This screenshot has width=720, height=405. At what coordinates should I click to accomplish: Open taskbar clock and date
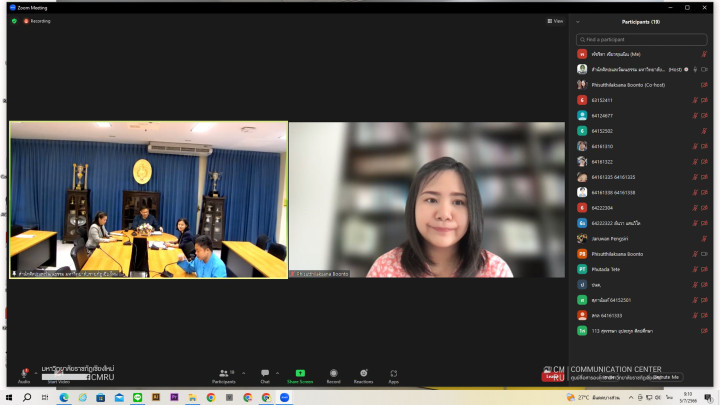tap(687, 397)
